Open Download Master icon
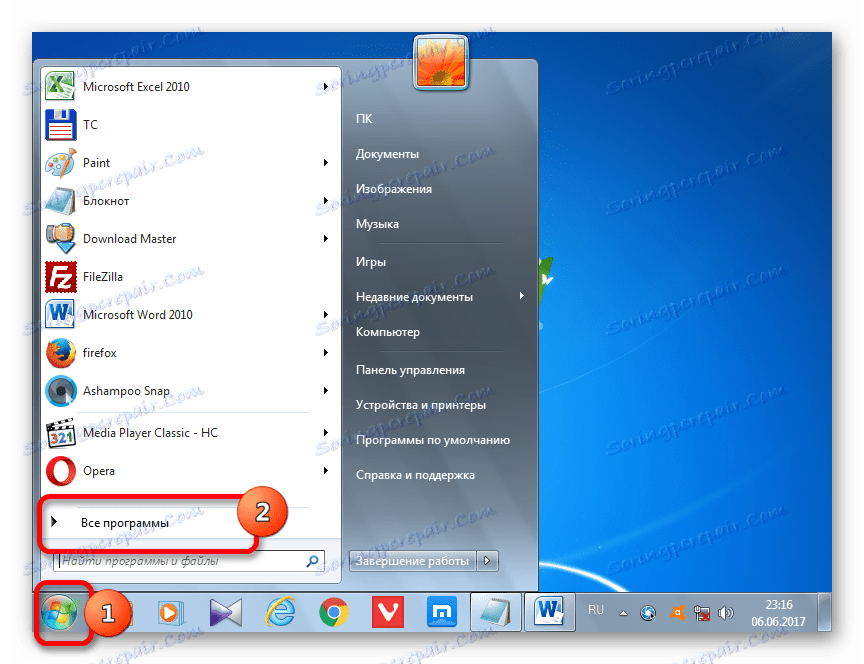 pos(61,239)
